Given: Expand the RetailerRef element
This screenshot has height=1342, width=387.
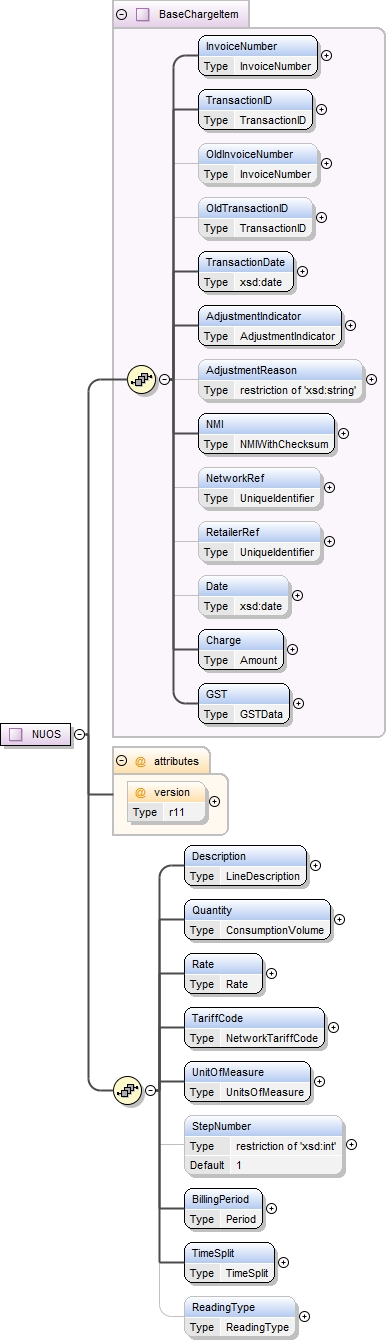Looking at the screenshot, I should (330, 542).
